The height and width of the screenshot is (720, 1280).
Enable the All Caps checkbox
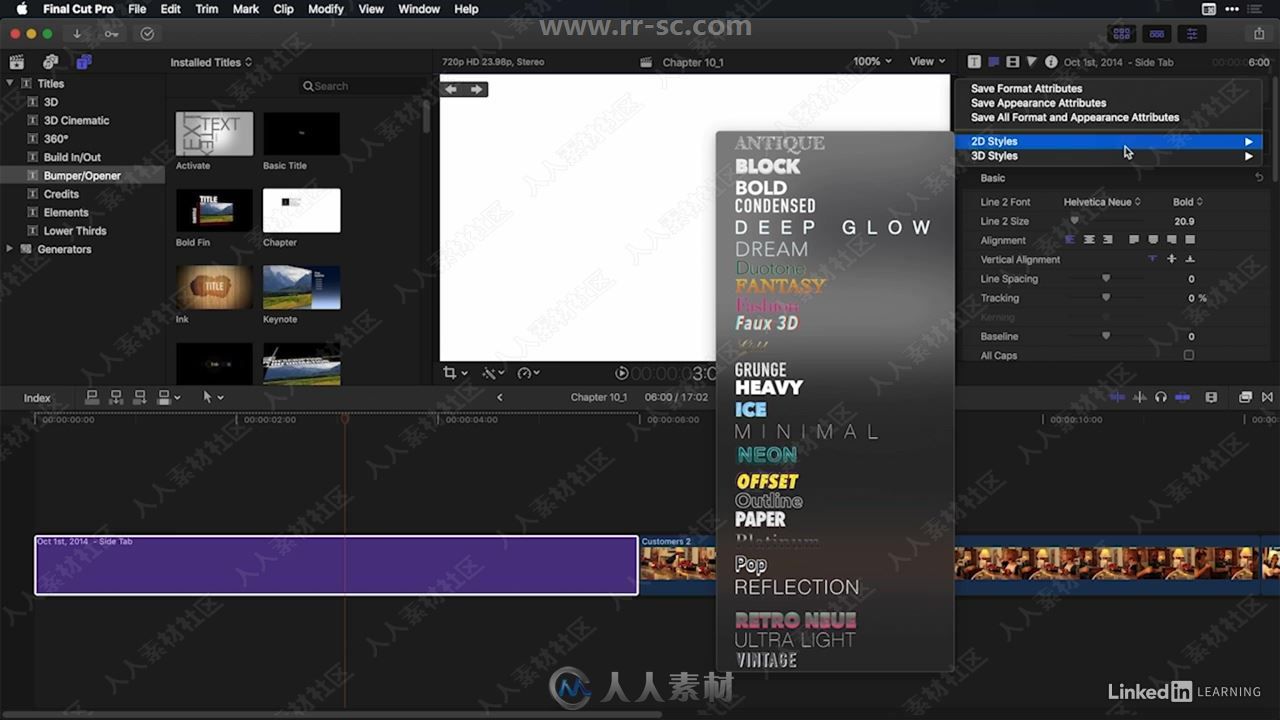[1189, 355]
